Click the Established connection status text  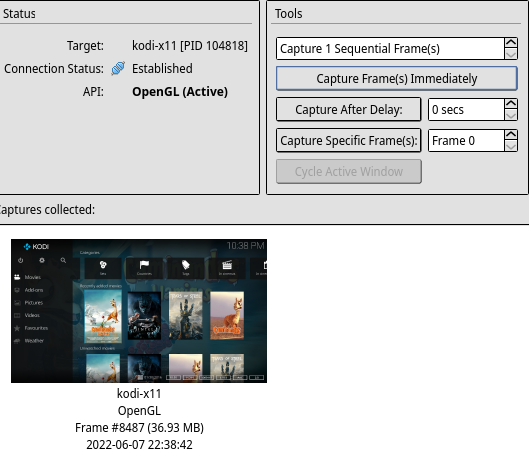point(162,69)
